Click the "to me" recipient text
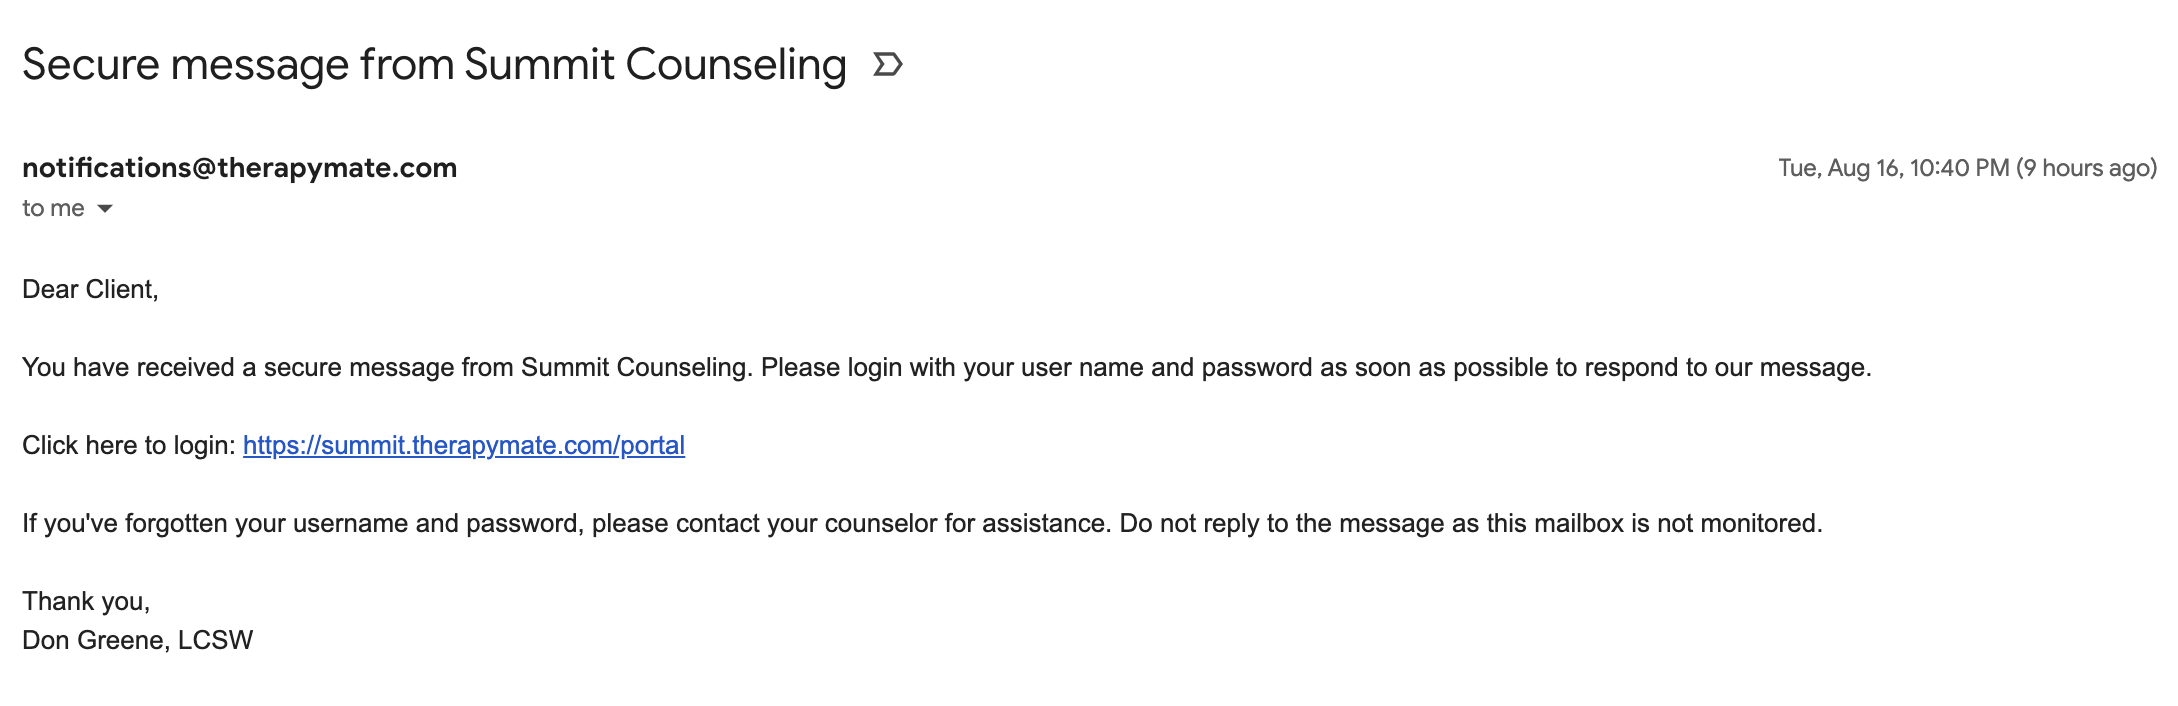2178x706 pixels. pyautogui.click(x=53, y=208)
